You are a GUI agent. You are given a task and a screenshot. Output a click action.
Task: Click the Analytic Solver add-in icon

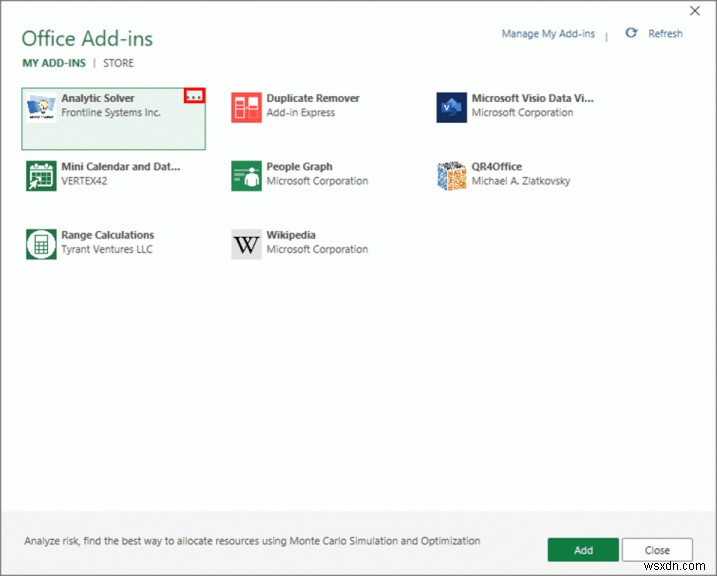41,108
